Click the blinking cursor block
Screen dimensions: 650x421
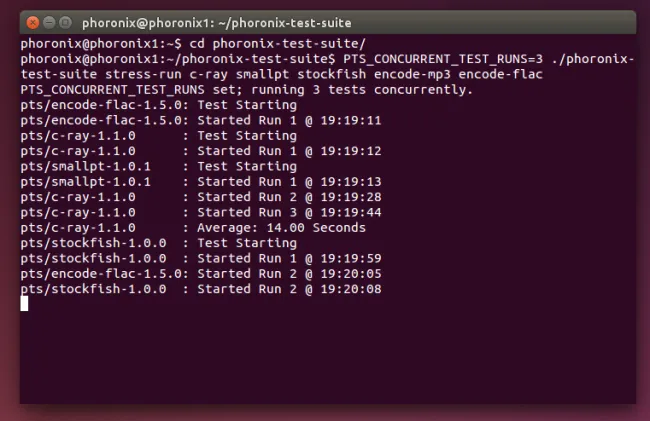[x=24, y=303]
